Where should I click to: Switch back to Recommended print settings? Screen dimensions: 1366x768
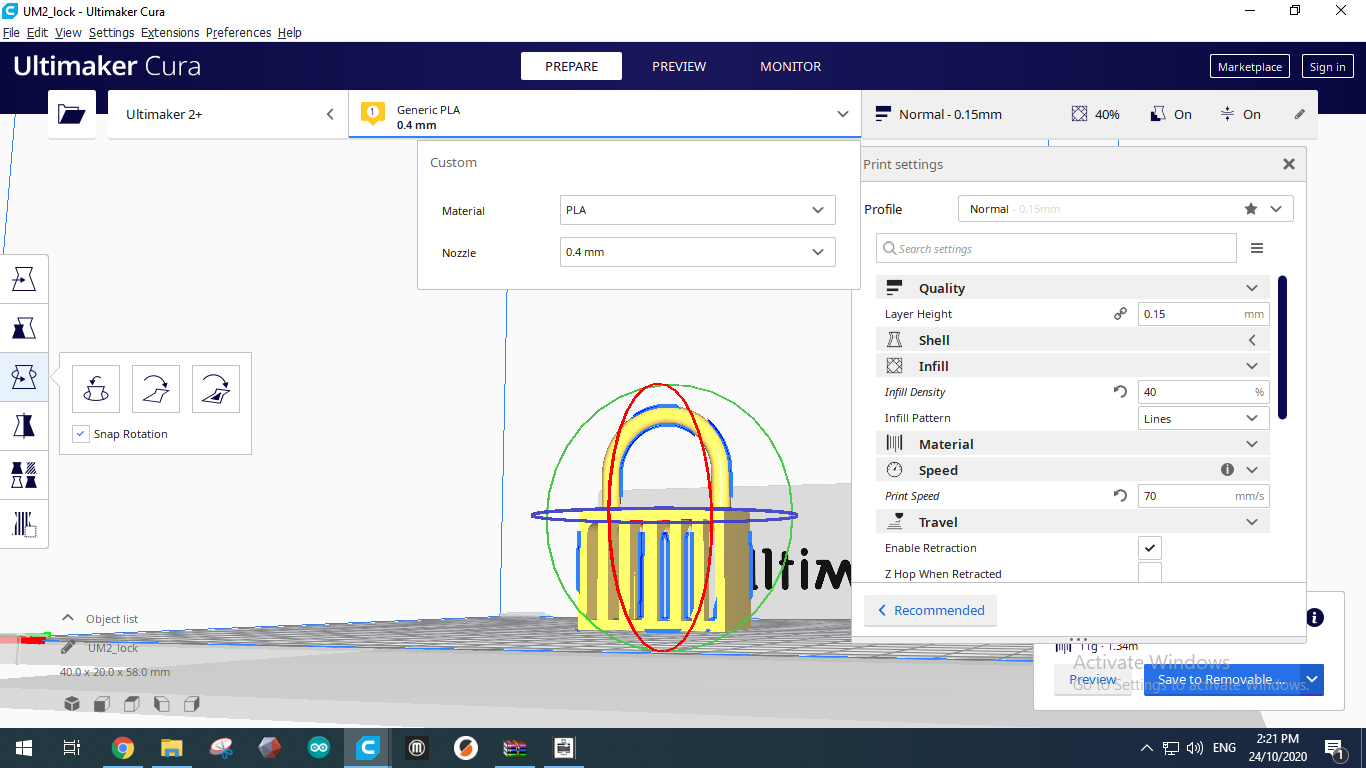tap(930, 610)
